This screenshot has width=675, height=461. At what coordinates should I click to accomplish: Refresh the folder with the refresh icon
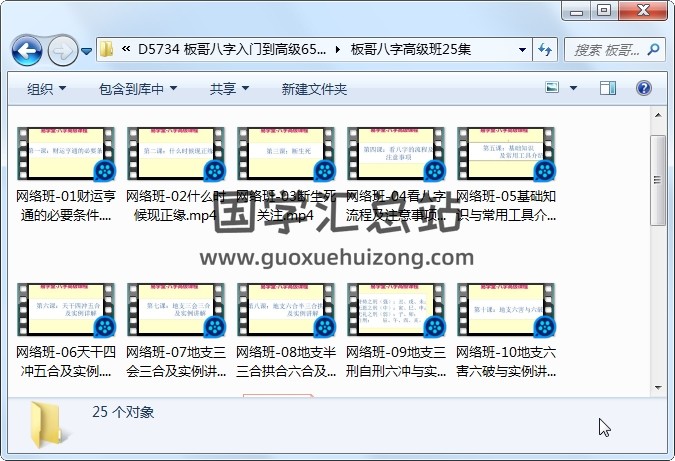pyautogui.click(x=545, y=50)
